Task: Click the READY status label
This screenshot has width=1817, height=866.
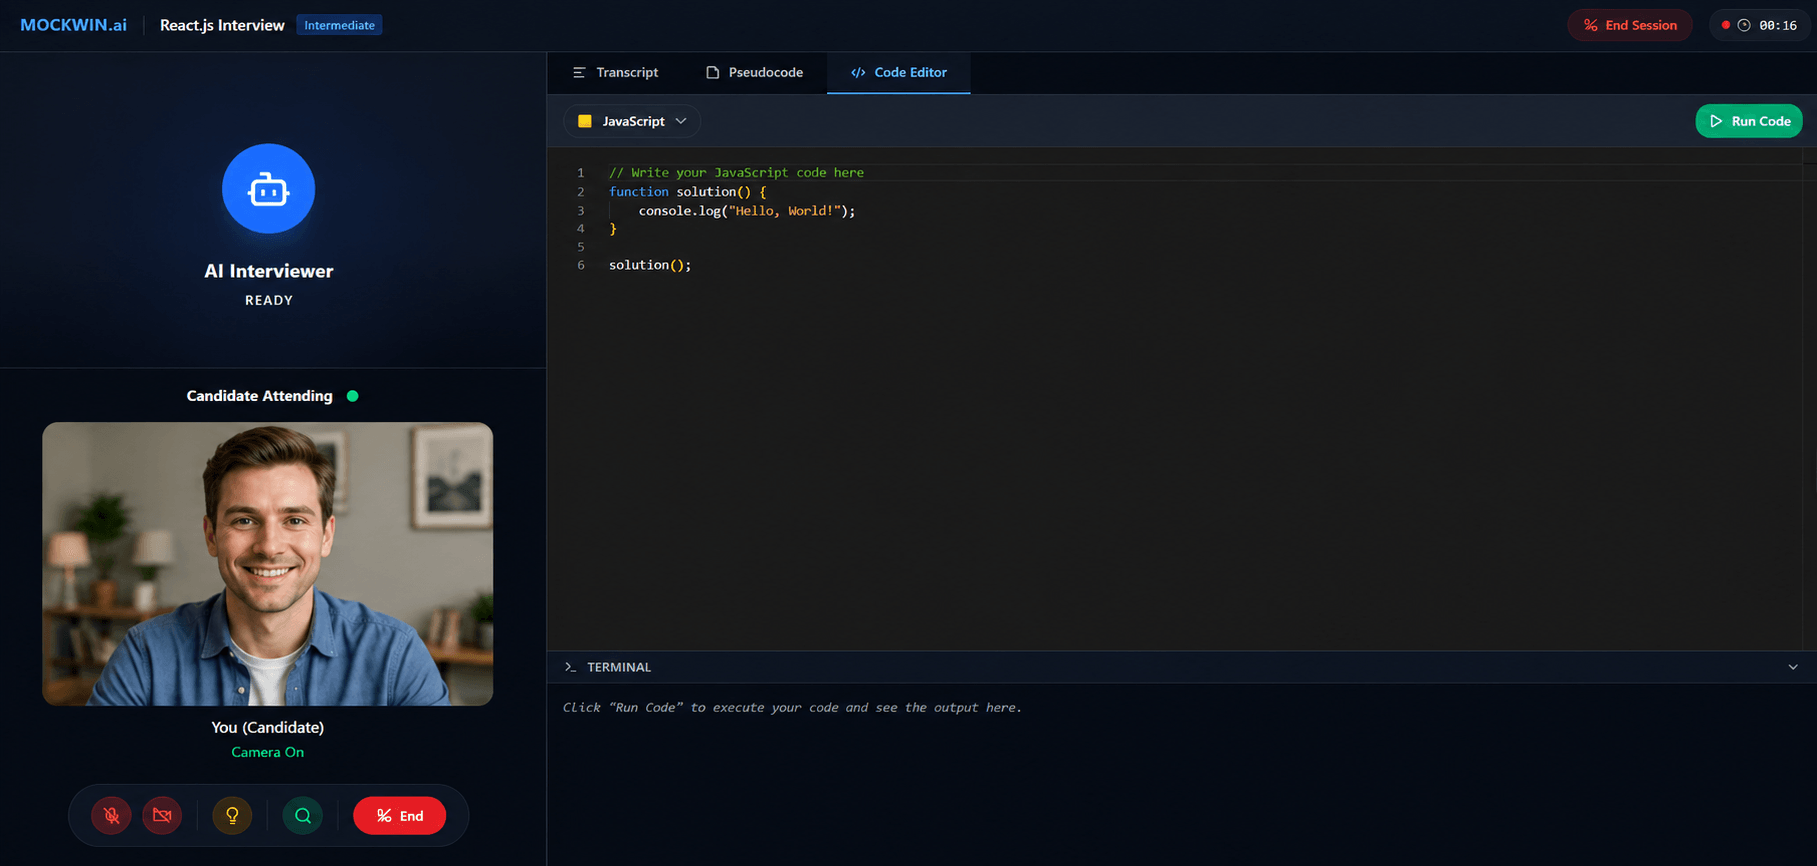Action: pos(269,300)
